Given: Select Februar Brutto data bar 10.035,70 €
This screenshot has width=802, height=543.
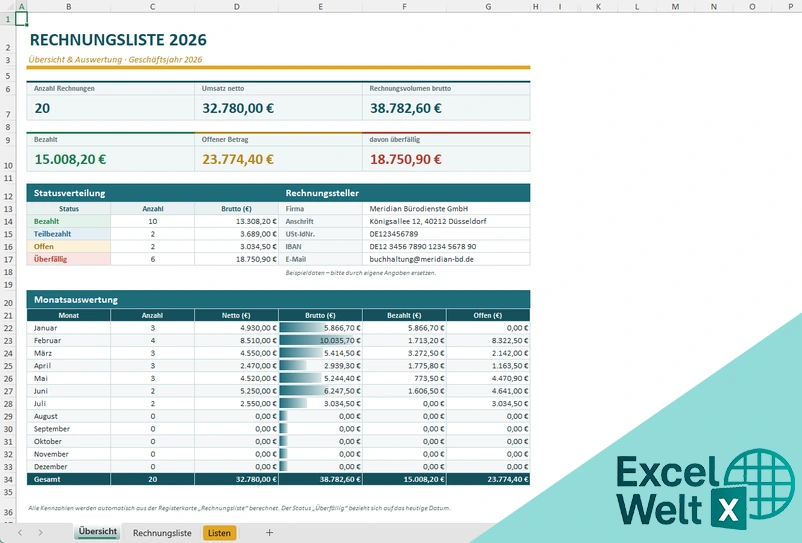Looking at the screenshot, I should 320,341.
